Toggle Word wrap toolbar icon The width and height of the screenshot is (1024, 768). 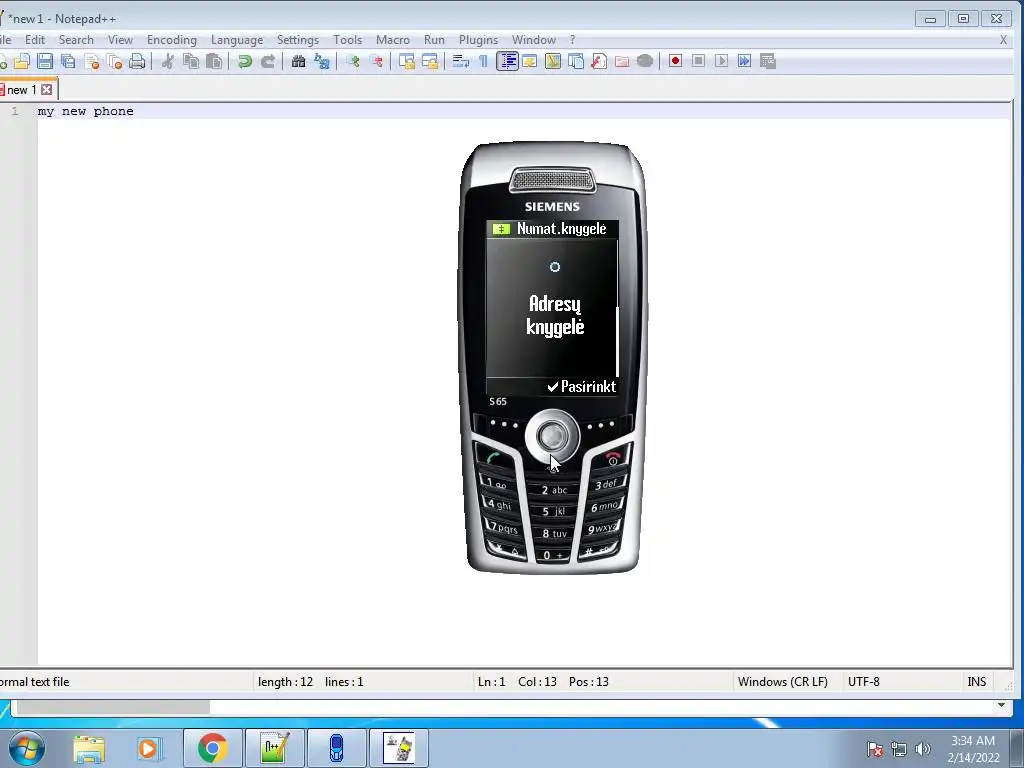(460, 61)
